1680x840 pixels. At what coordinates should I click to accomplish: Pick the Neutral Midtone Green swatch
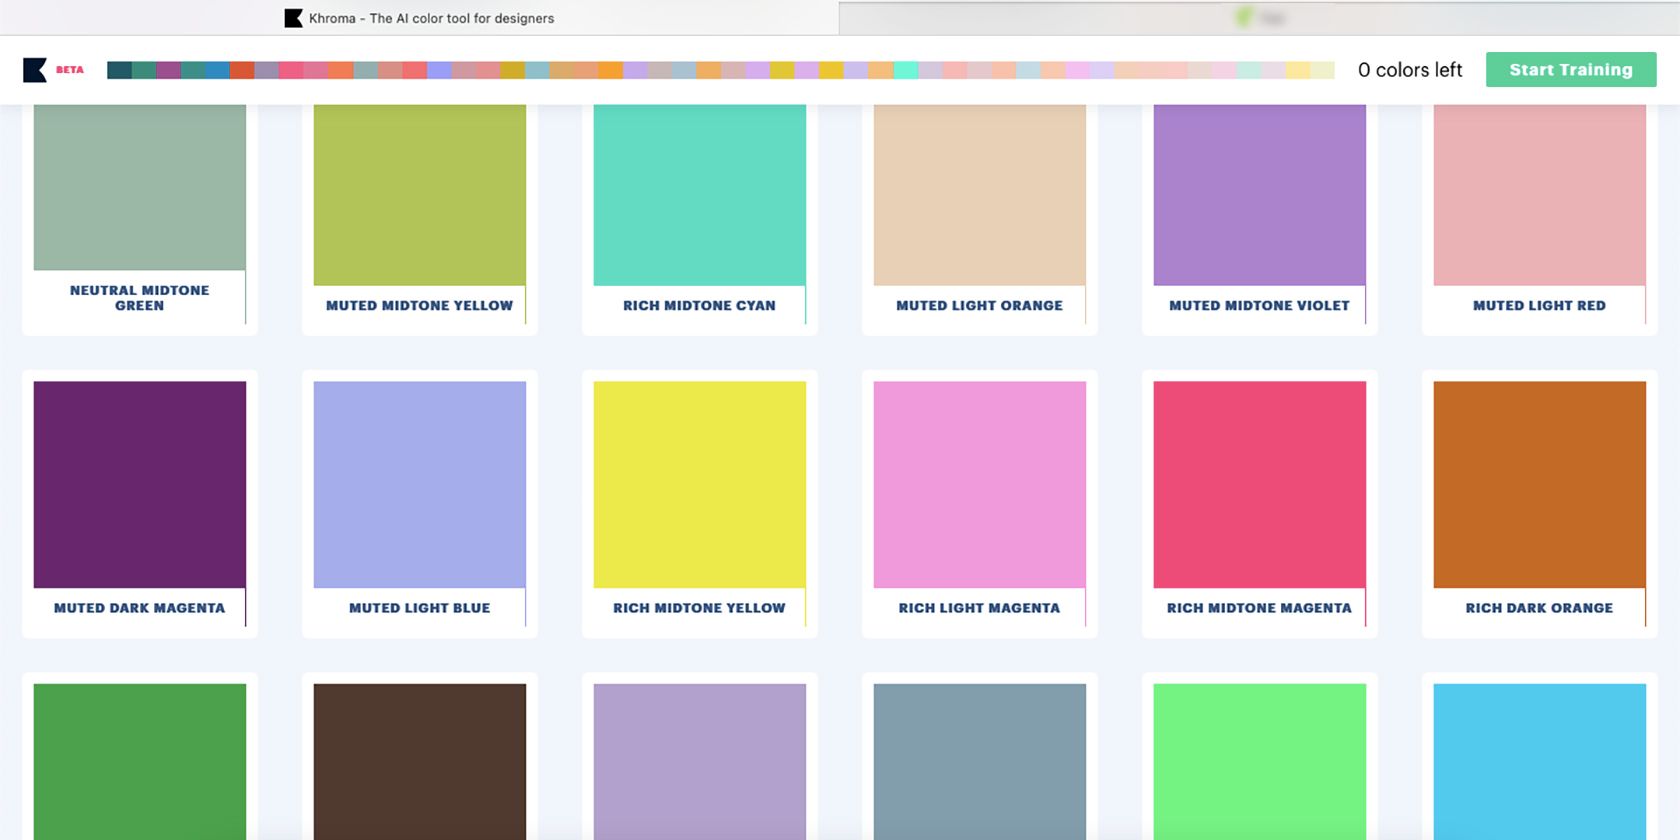pyautogui.click(x=140, y=187)
